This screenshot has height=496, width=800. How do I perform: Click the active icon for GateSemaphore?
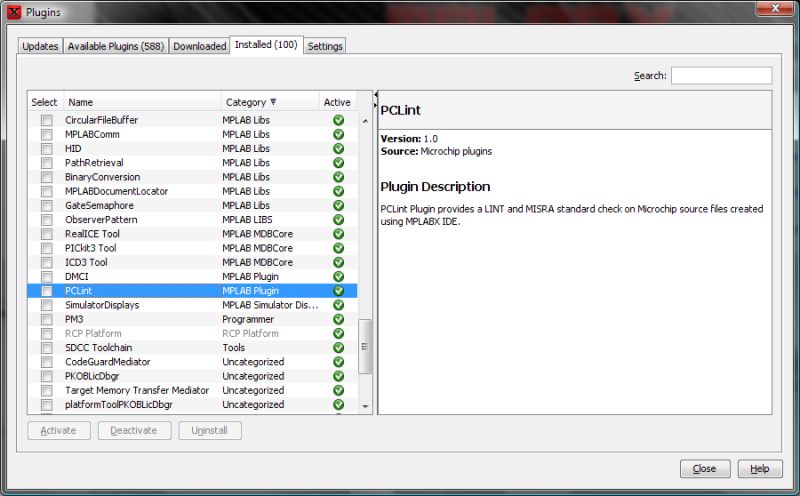[338, 206]
